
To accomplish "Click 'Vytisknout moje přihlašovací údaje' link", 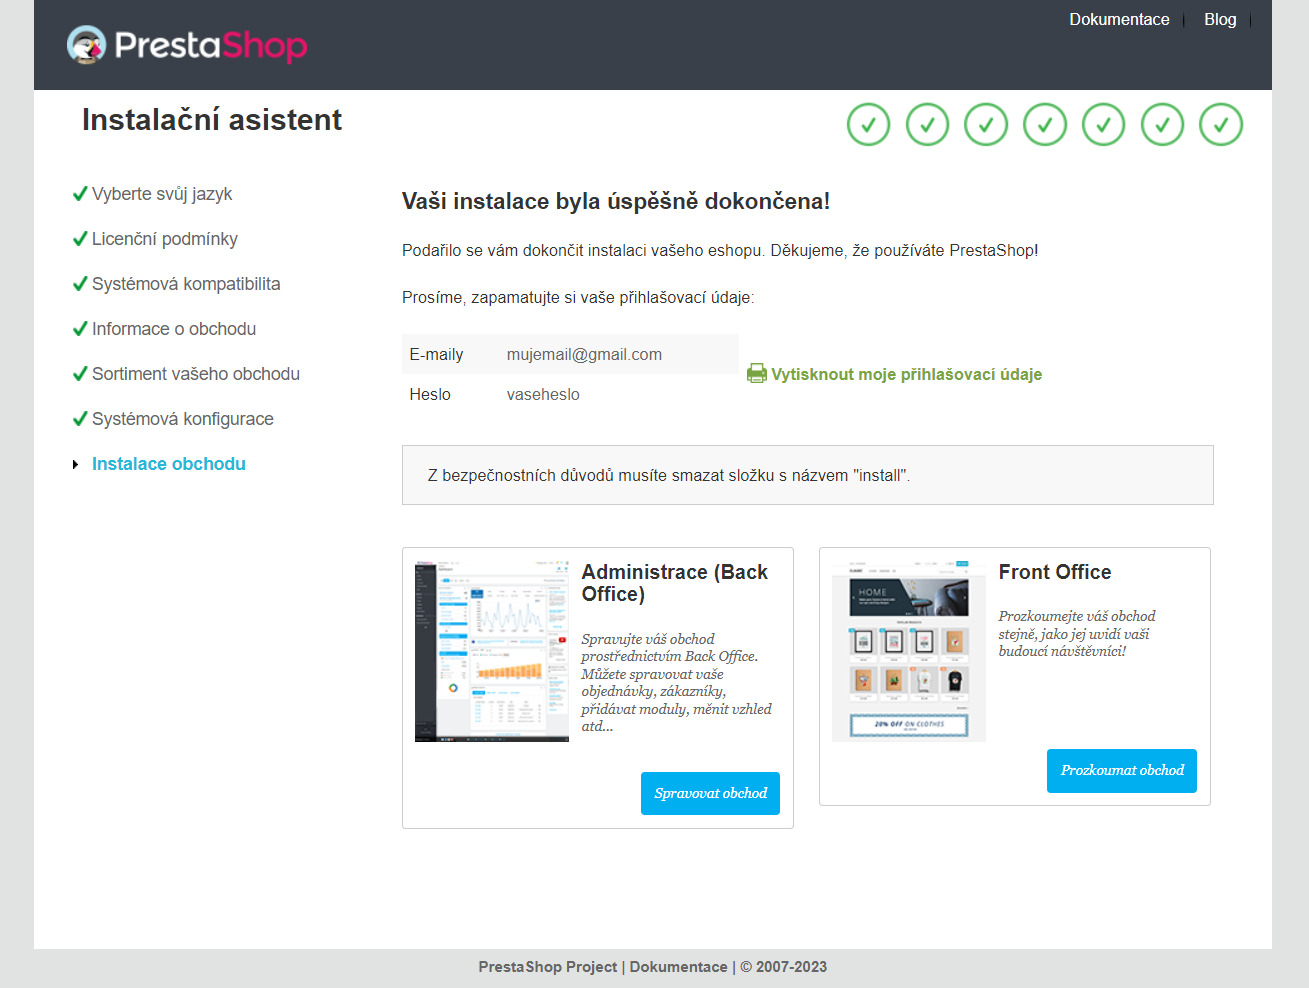I will click(x=907, y=374).
